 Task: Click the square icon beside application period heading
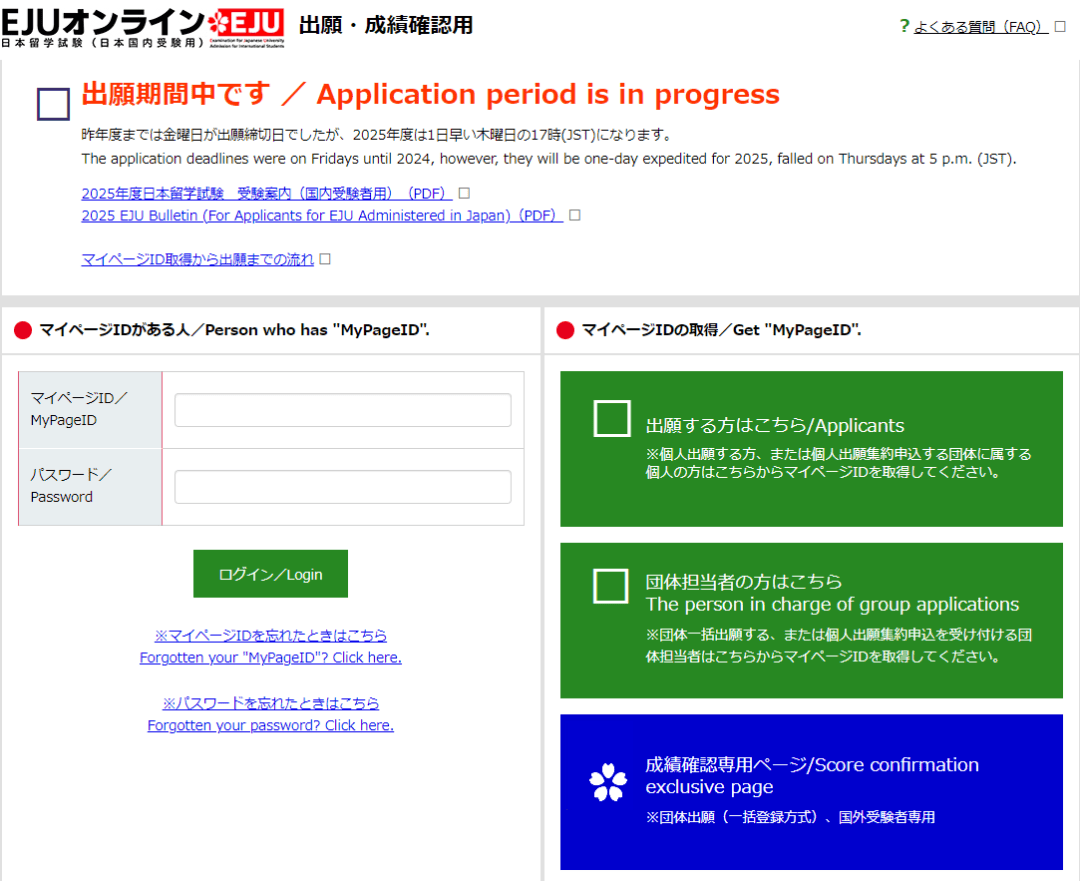coord(53,104)
